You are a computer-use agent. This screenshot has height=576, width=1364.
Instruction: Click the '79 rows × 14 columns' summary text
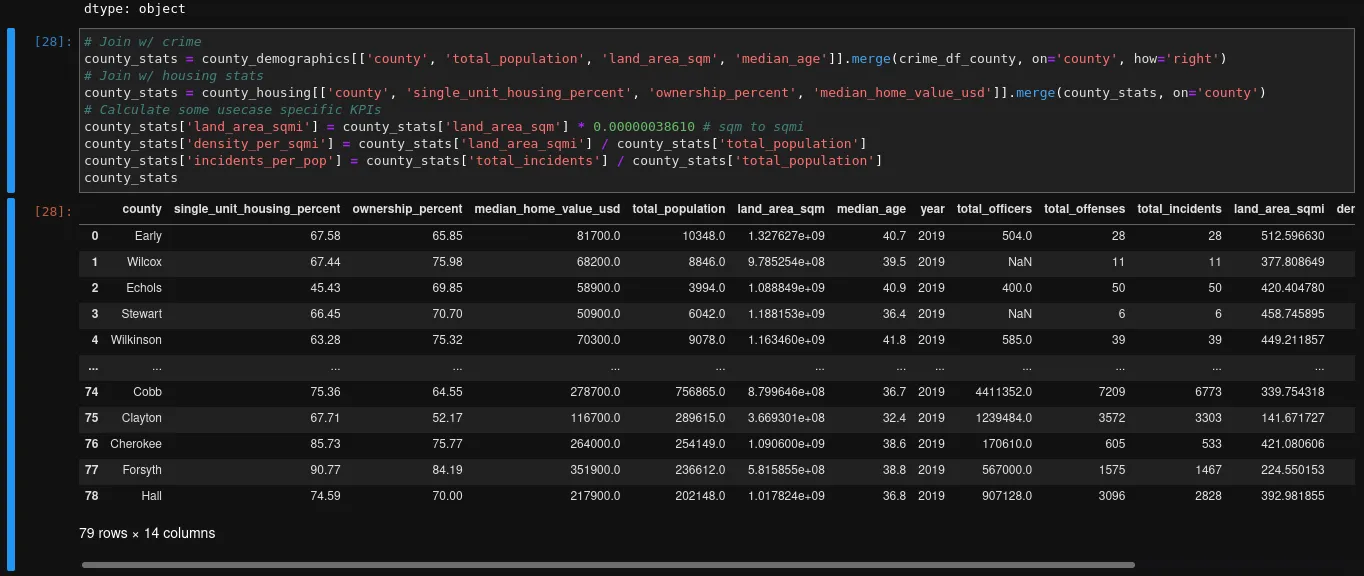click(x=147, y=533)
